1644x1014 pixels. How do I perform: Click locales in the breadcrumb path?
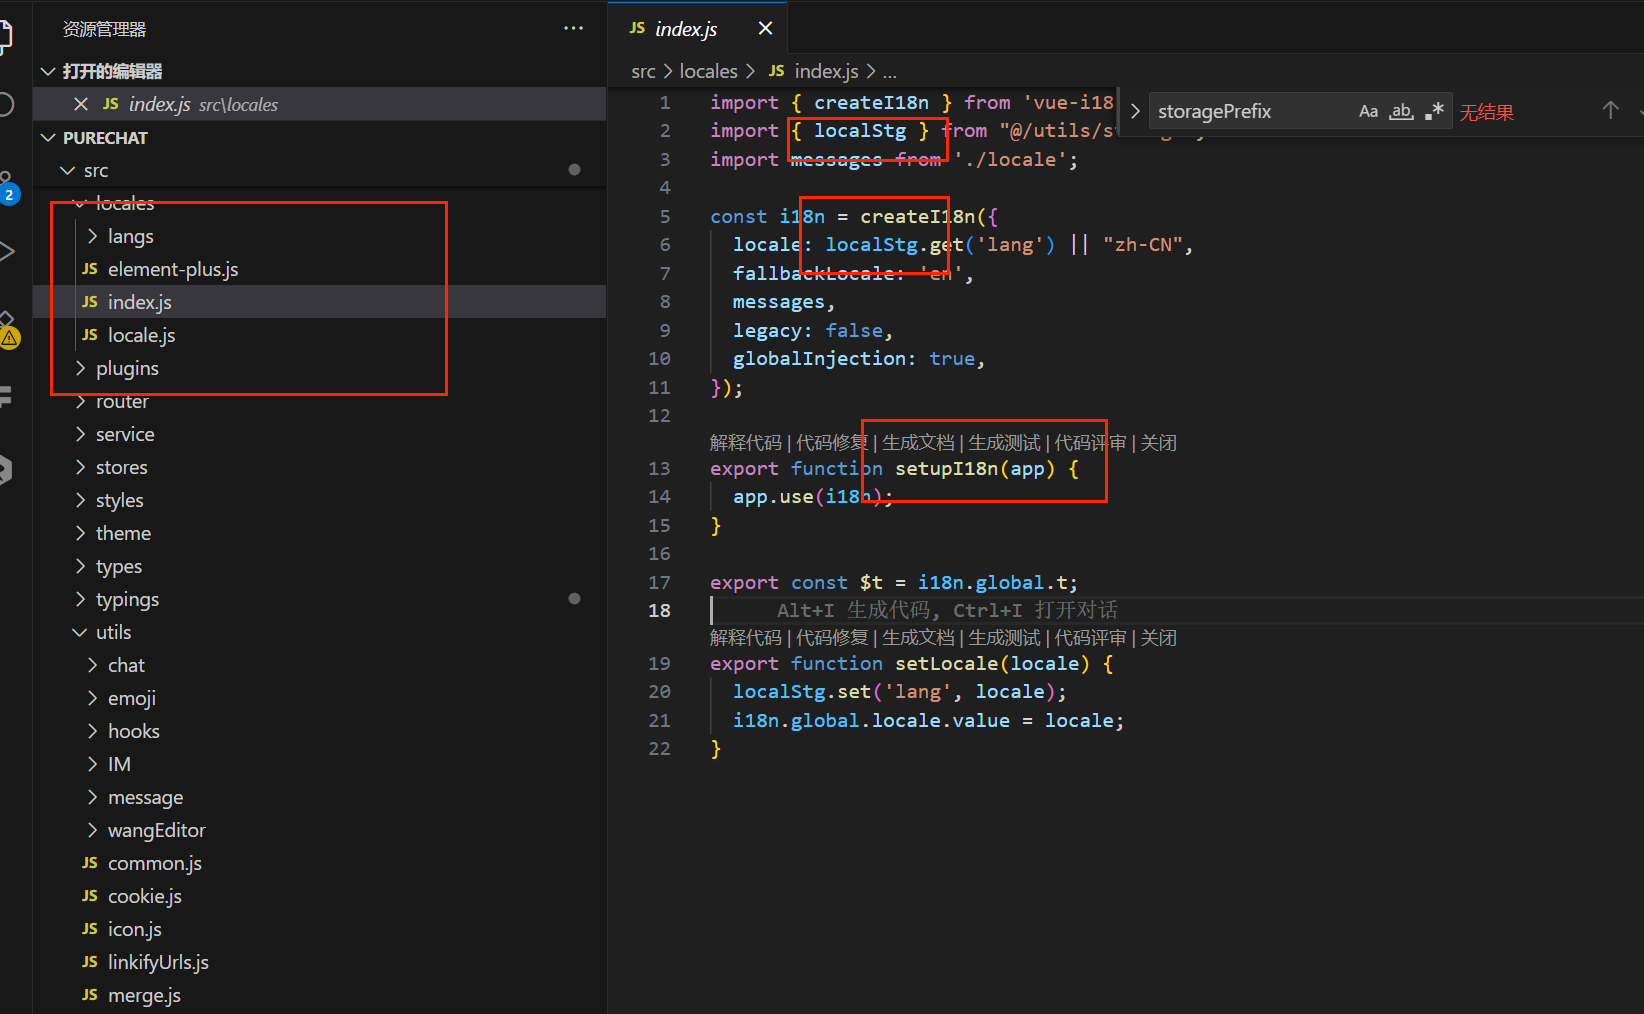(708, 71)
